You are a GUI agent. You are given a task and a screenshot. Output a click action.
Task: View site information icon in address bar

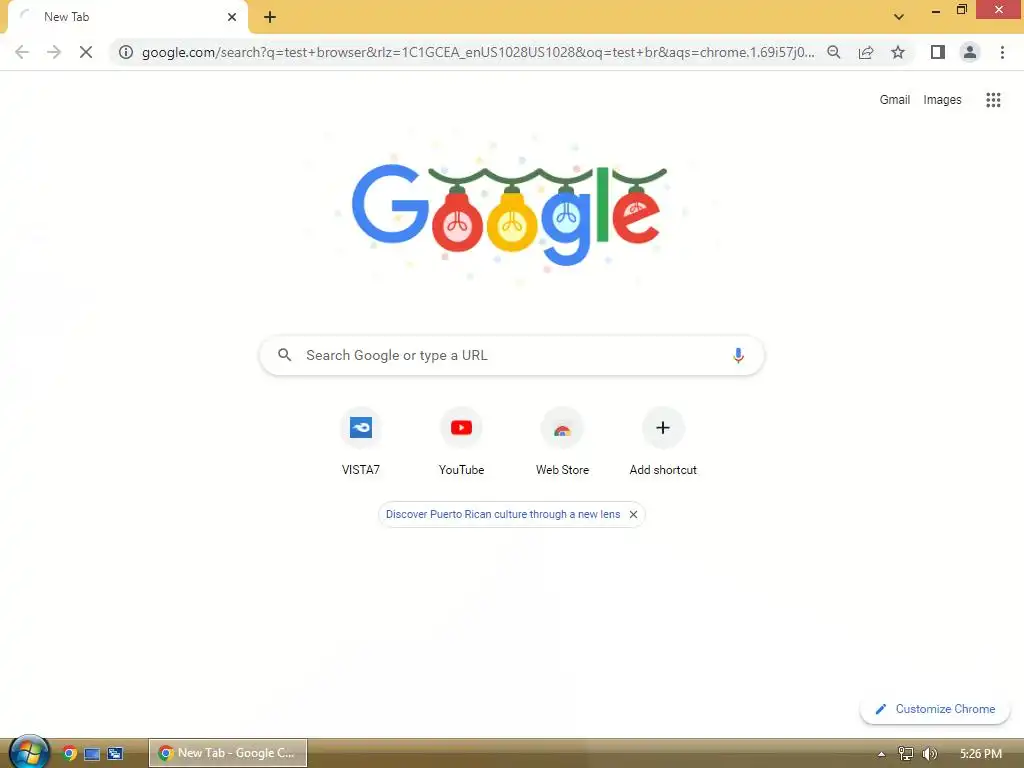(x=126, y=52)
